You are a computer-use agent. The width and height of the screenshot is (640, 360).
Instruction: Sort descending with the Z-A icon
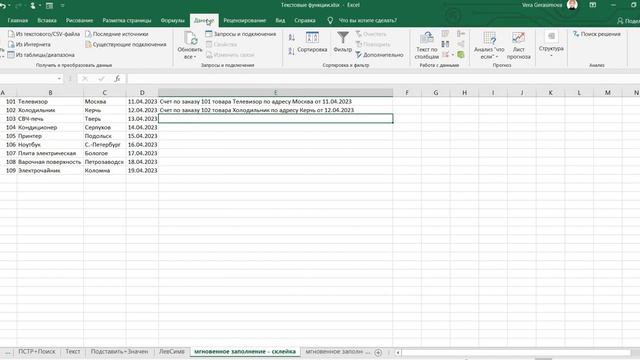click(291, 51)
